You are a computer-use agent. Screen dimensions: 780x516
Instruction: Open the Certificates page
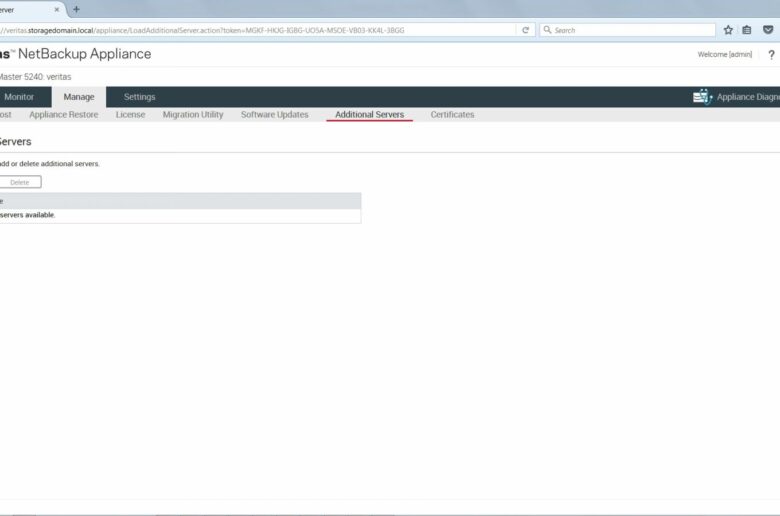(452, 114)
